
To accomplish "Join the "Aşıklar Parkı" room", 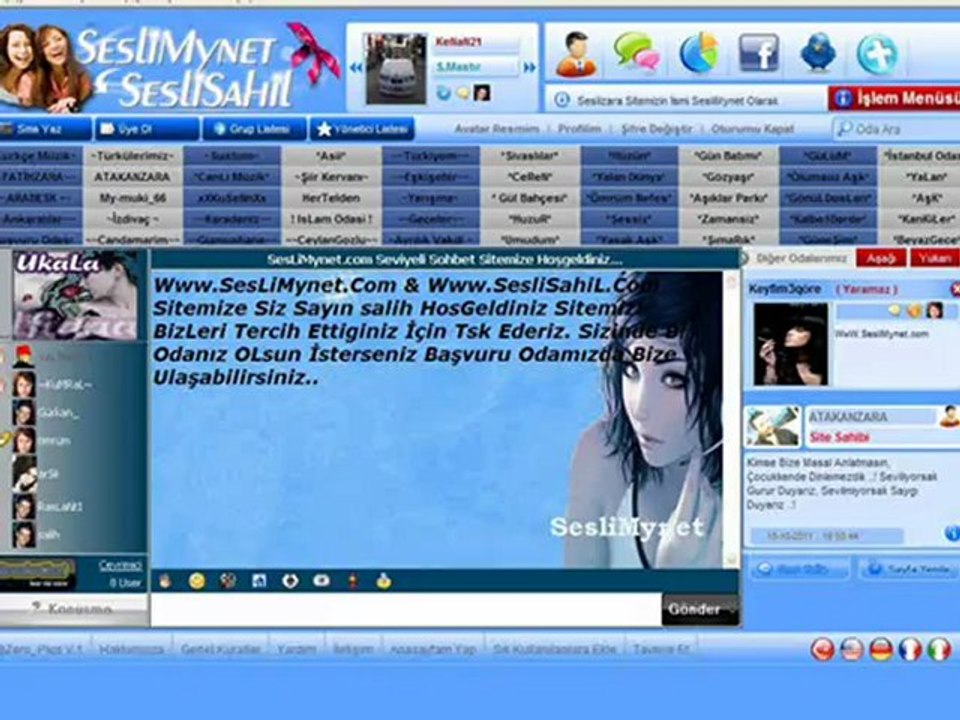I will [x=727, y=198].
